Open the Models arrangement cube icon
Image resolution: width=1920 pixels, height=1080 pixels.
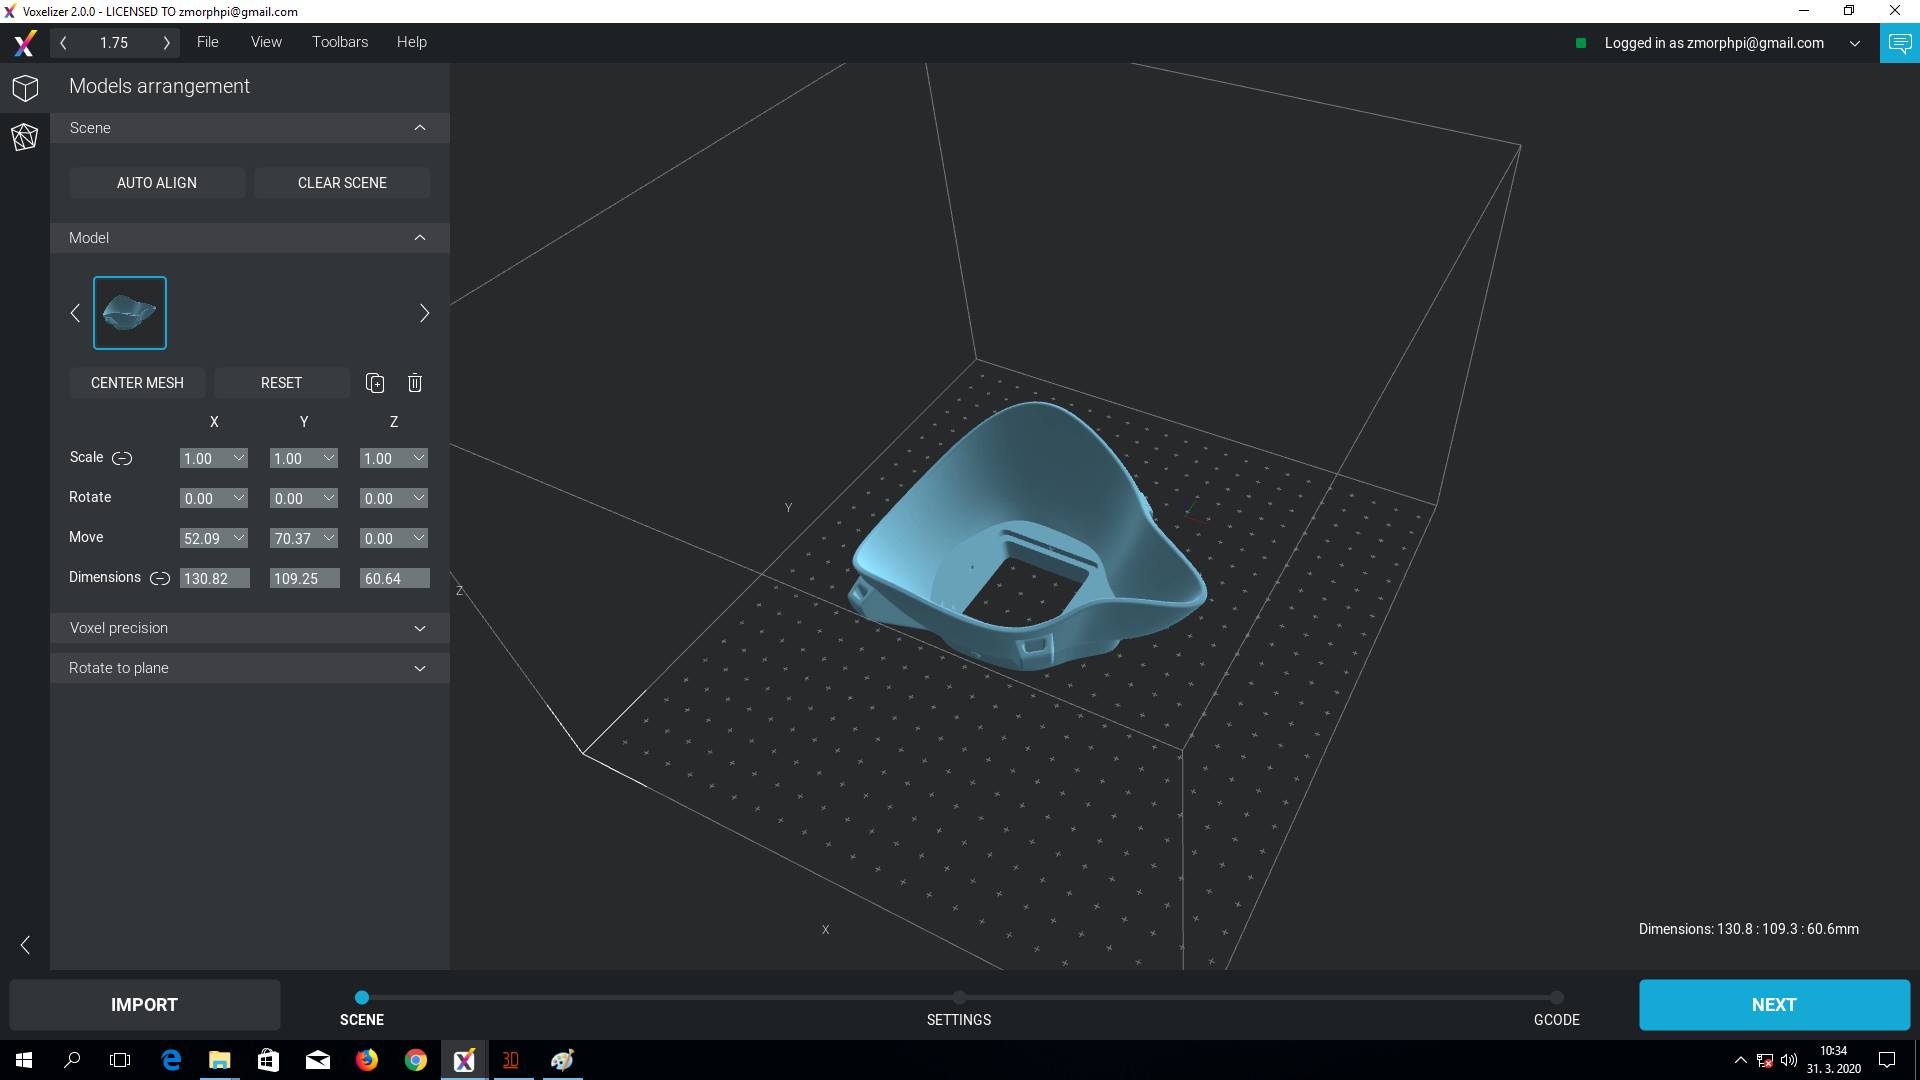(x=25, y=88)
